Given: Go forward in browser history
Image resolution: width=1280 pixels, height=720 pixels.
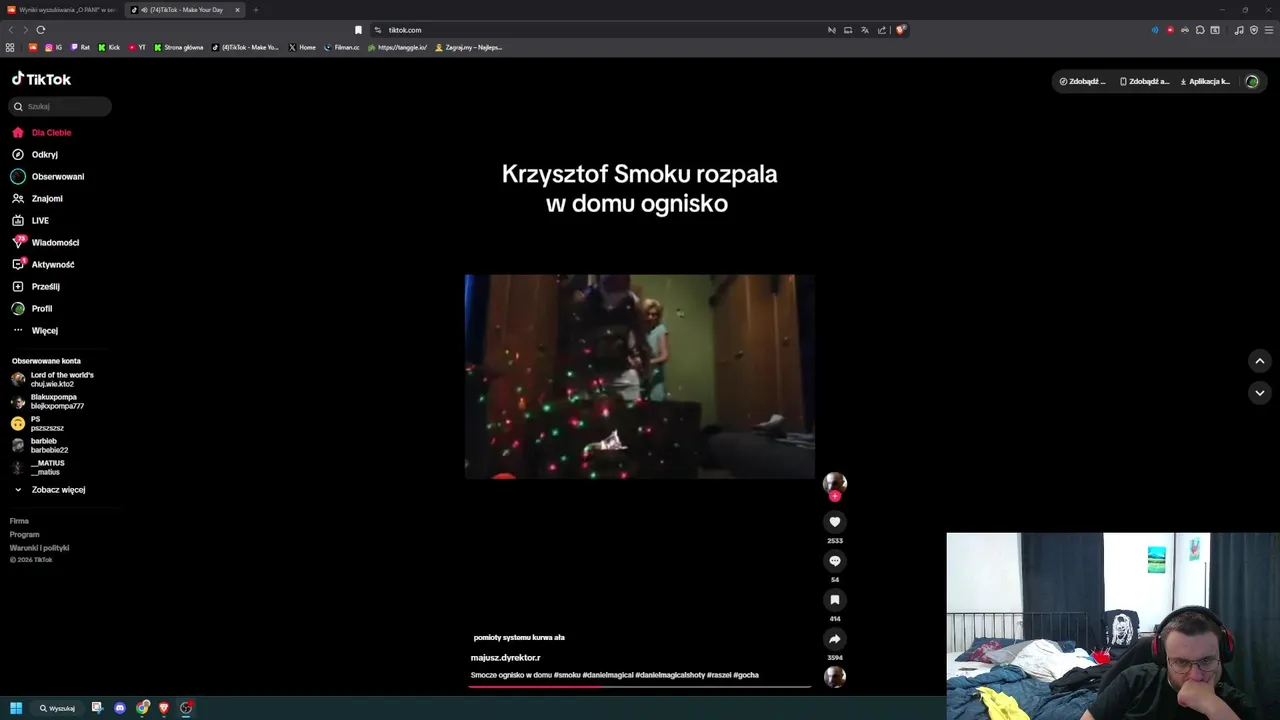Looking at the screenshot, I should pyautogui.click(x=25, y=30).
